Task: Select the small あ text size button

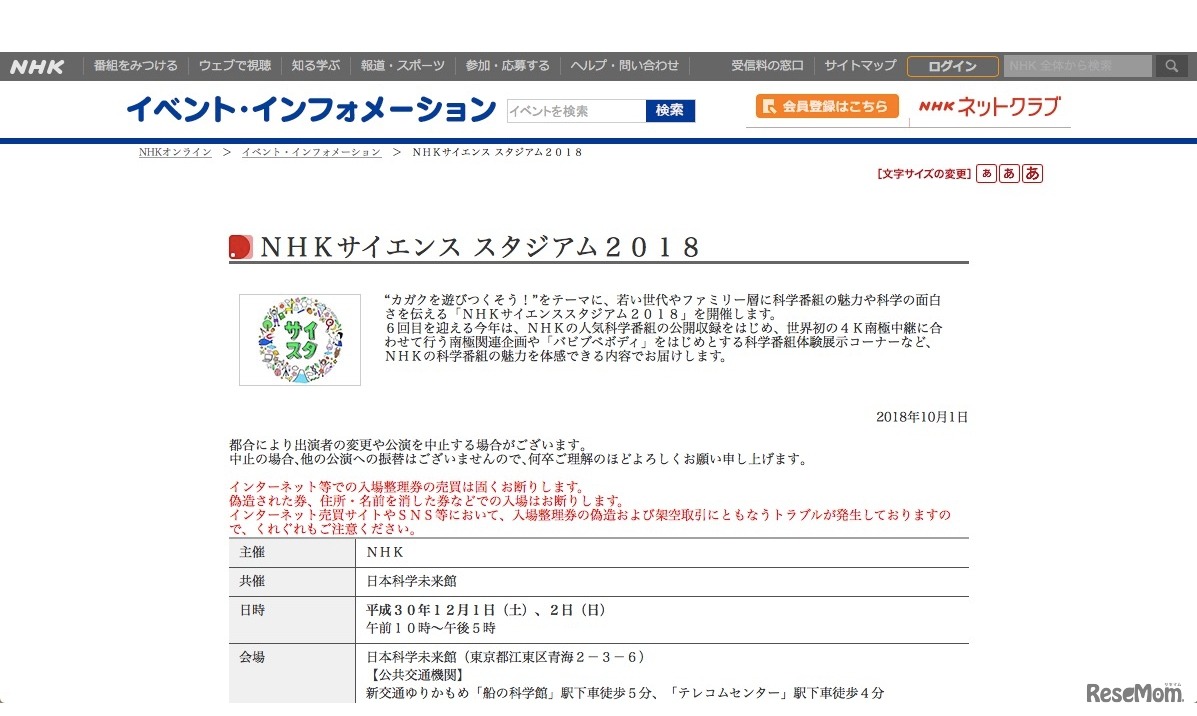Action: point(986,173)
